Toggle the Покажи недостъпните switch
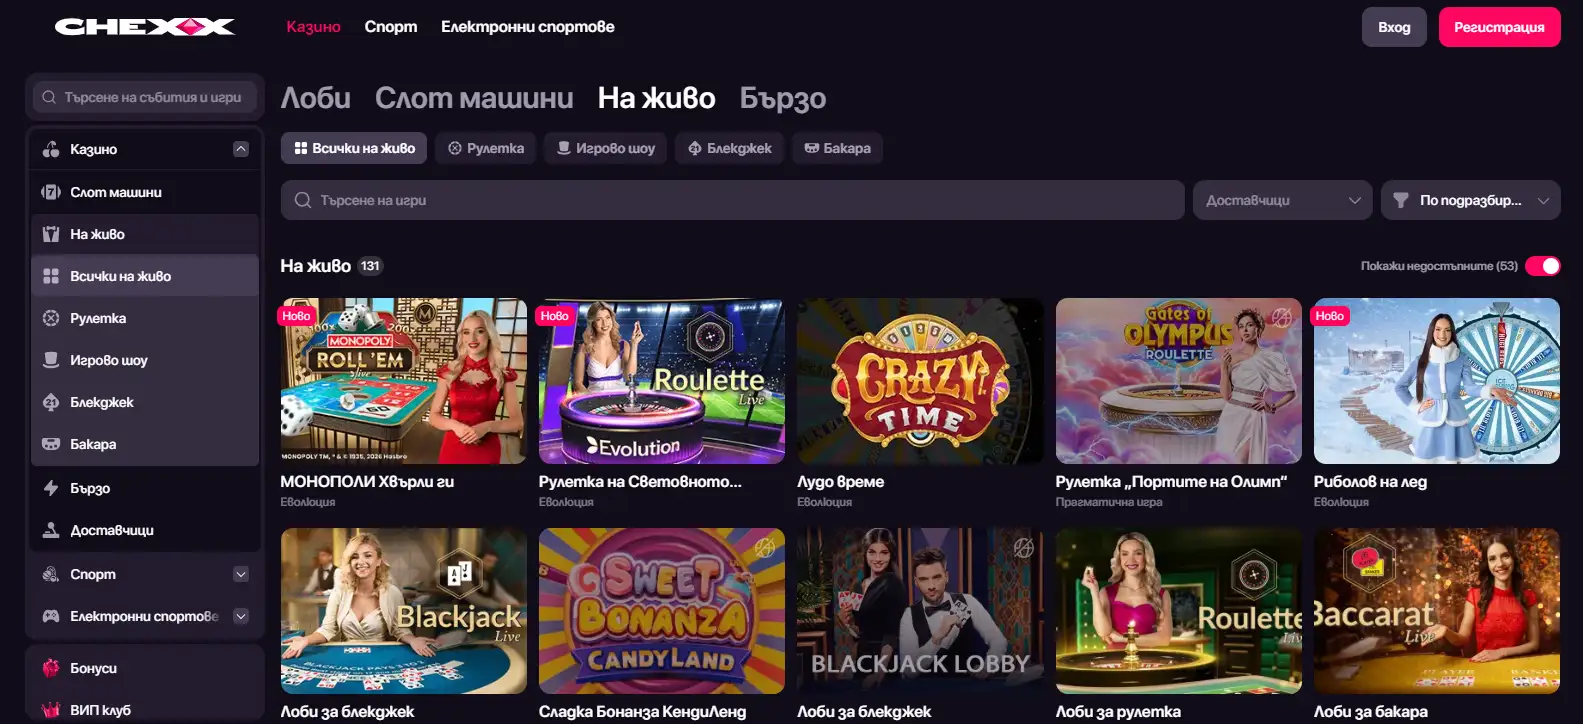Viewport: 1583px width, 724px height. click(x=1542, y=266)
